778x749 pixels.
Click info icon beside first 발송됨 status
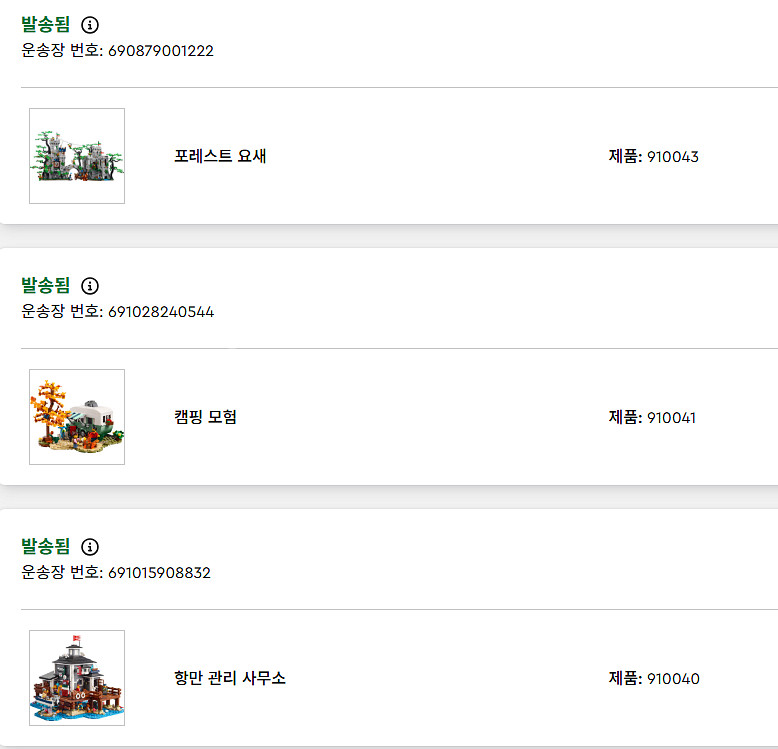[90, 25]
